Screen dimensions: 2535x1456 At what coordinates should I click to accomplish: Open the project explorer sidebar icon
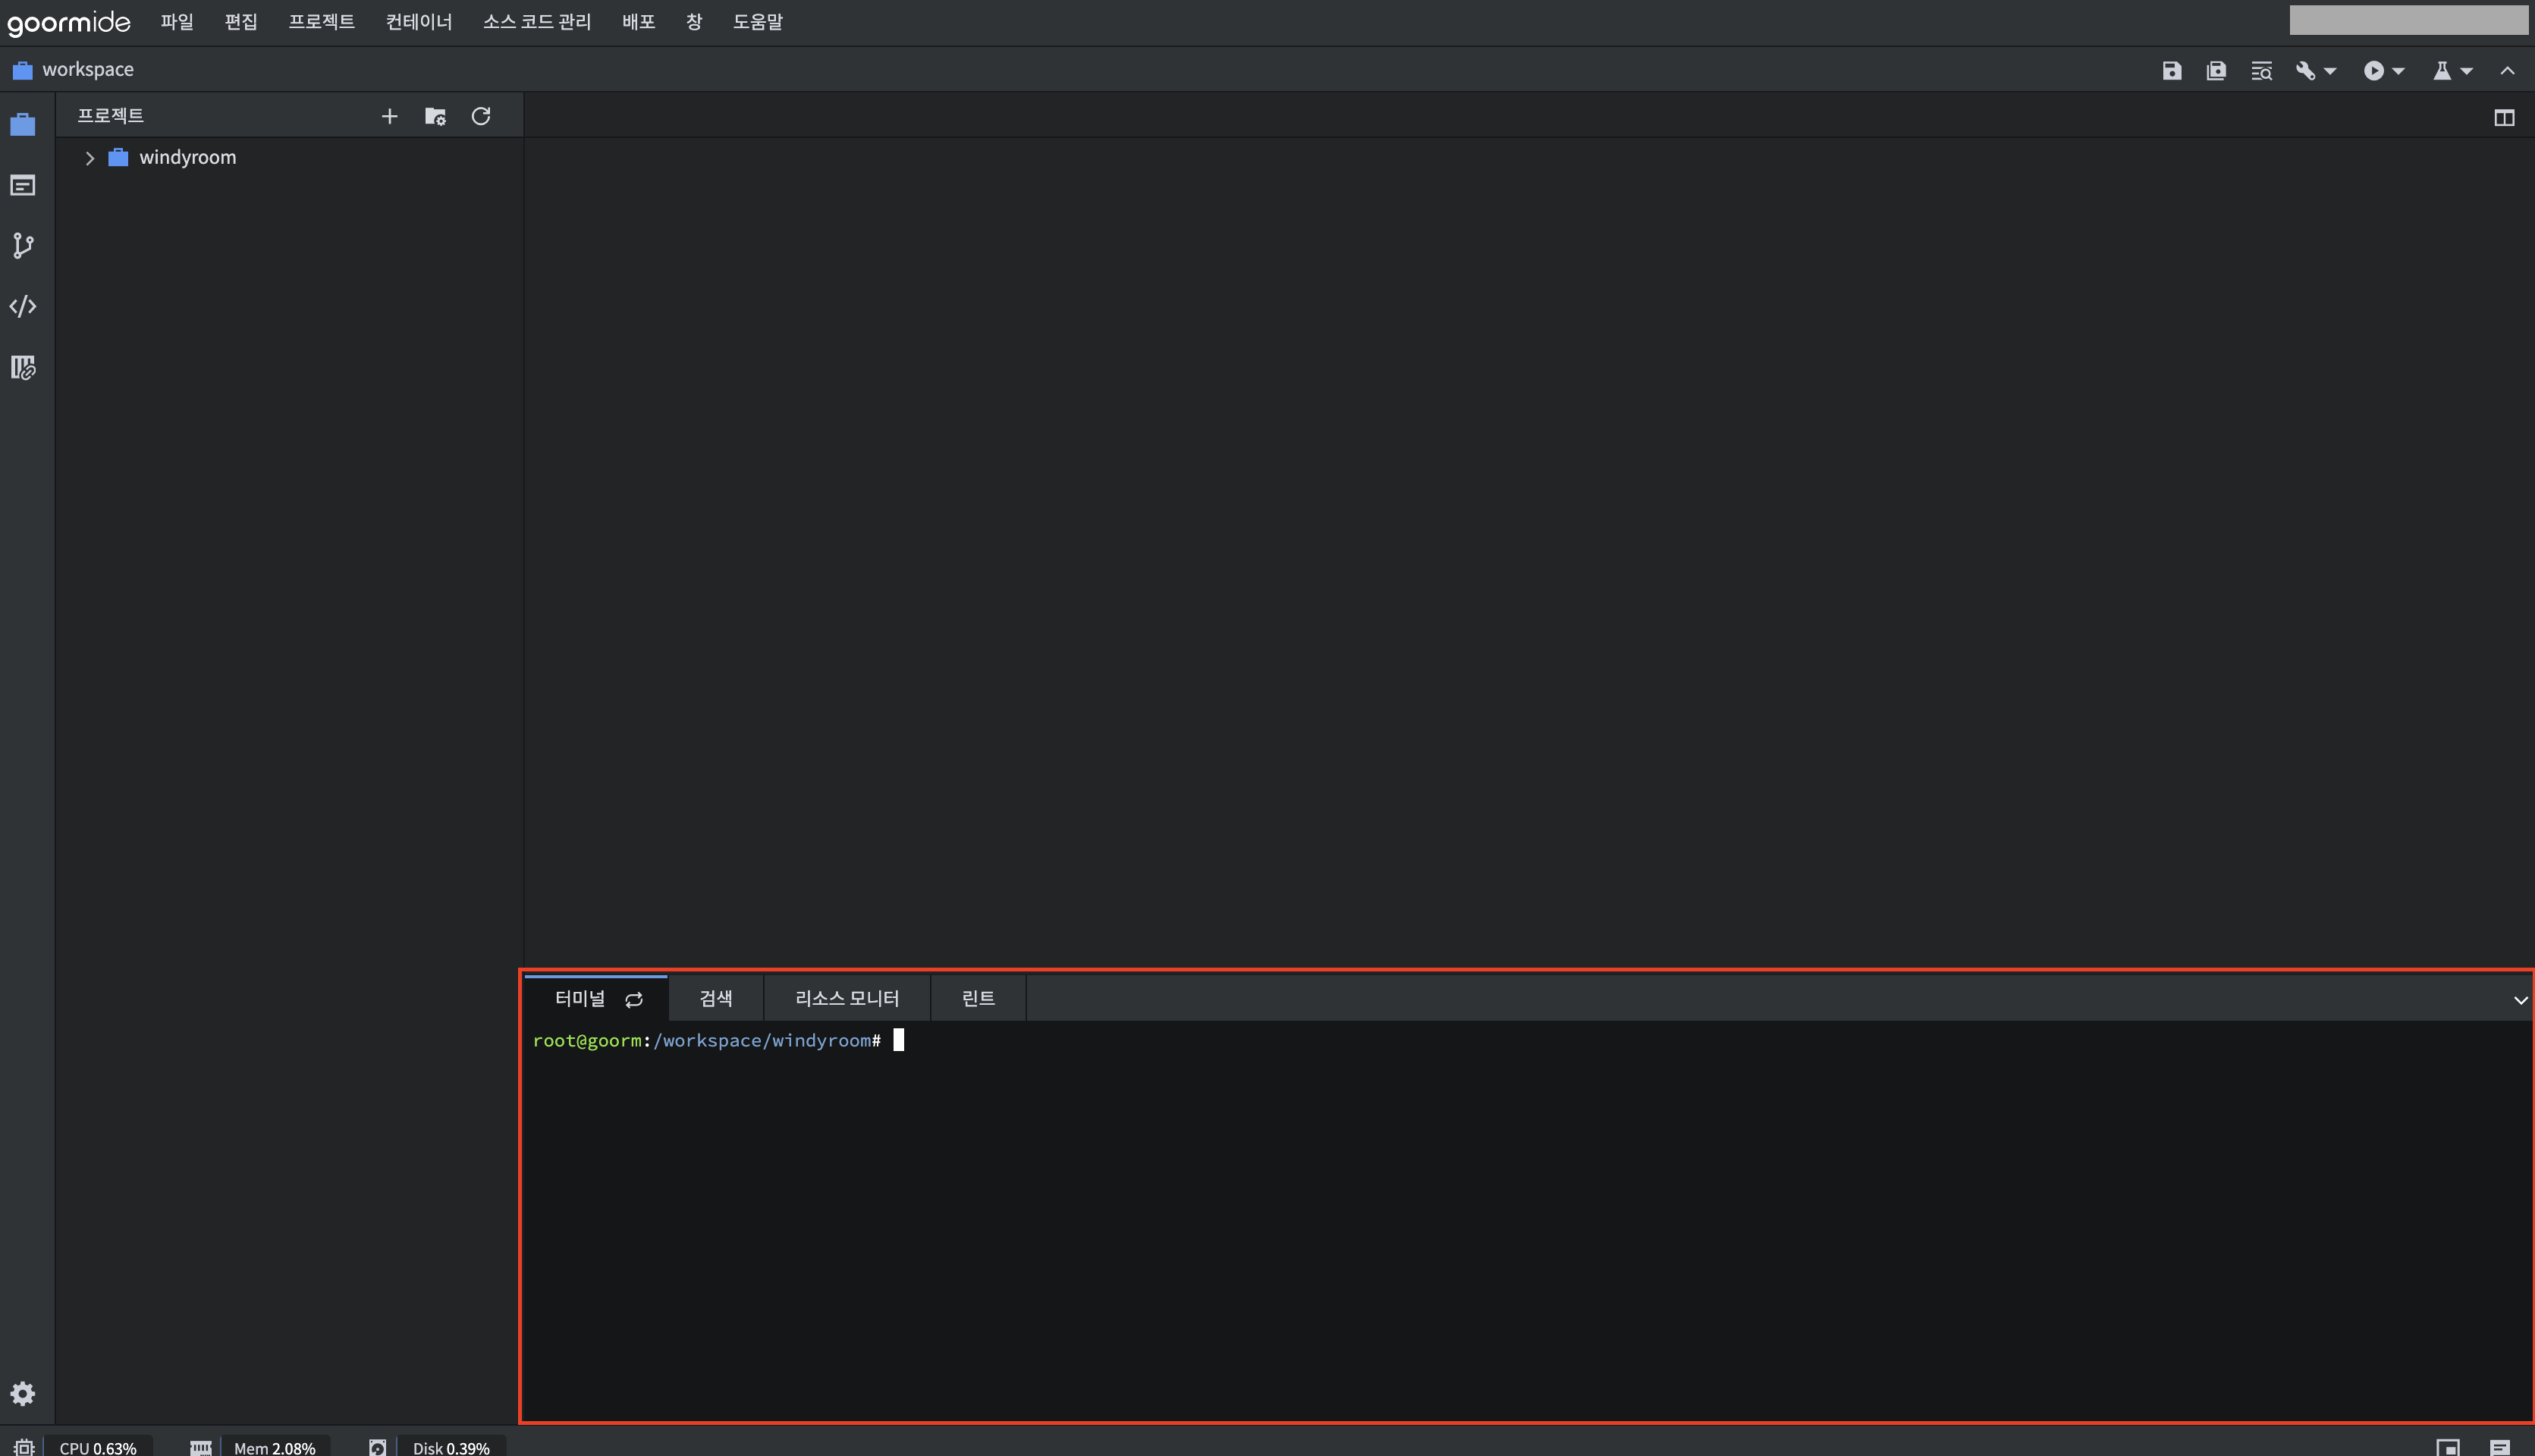point(22,125)
